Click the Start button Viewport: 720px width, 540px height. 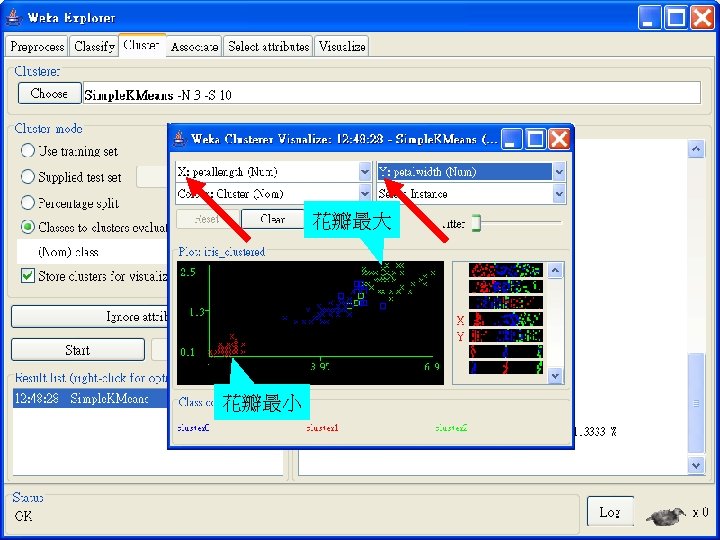[78, 350]
